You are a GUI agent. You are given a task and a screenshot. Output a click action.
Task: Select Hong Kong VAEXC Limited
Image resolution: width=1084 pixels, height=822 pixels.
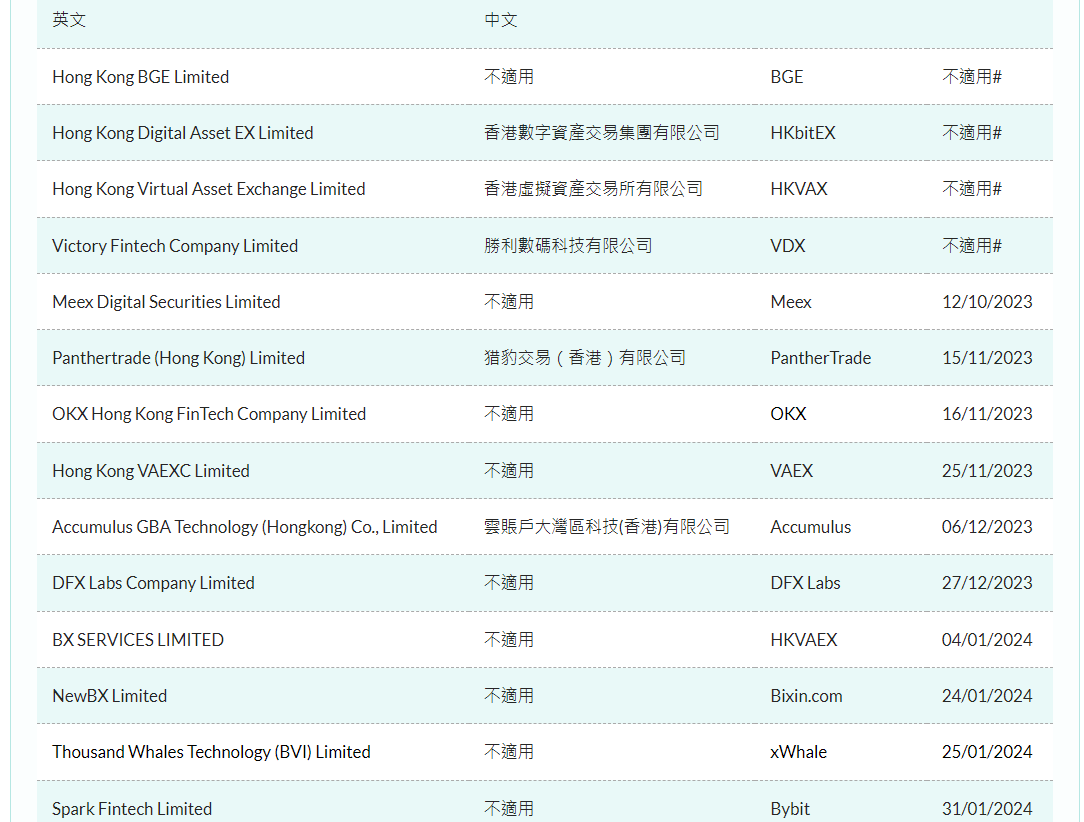coord(151,471)
